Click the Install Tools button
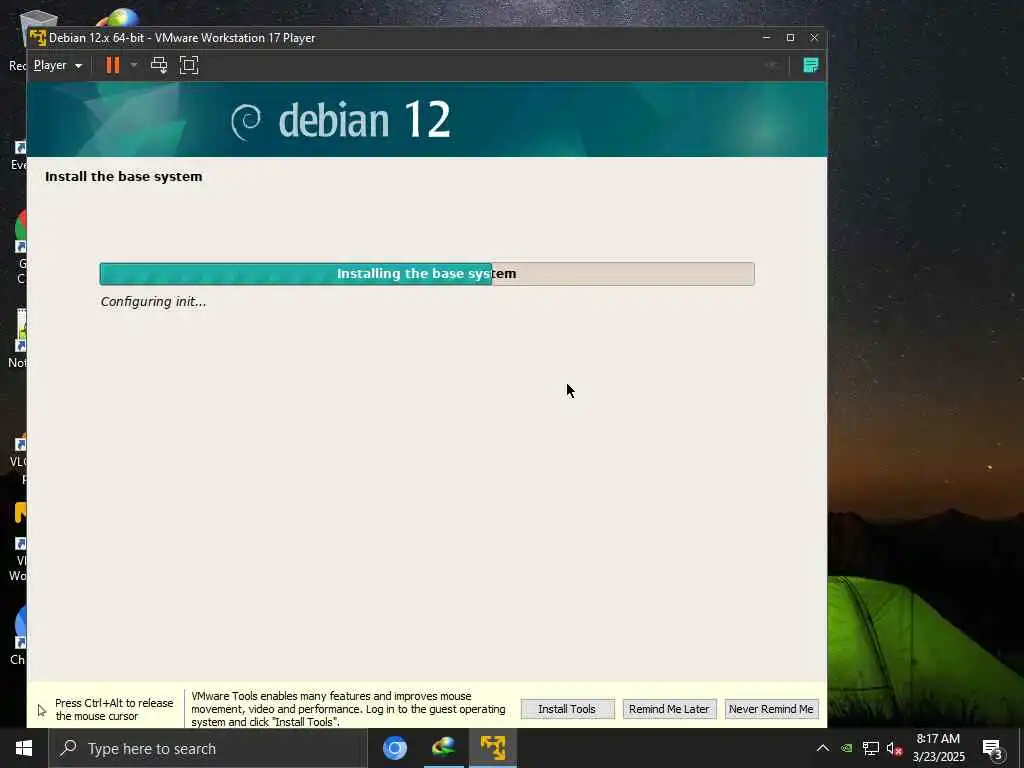The image size is (1024, 768). pyautogui.click(x=567, y=709)
